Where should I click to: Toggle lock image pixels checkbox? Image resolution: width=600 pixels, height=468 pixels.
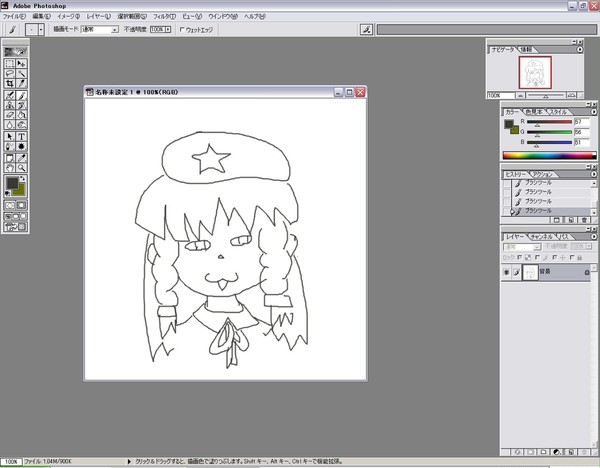537,258
